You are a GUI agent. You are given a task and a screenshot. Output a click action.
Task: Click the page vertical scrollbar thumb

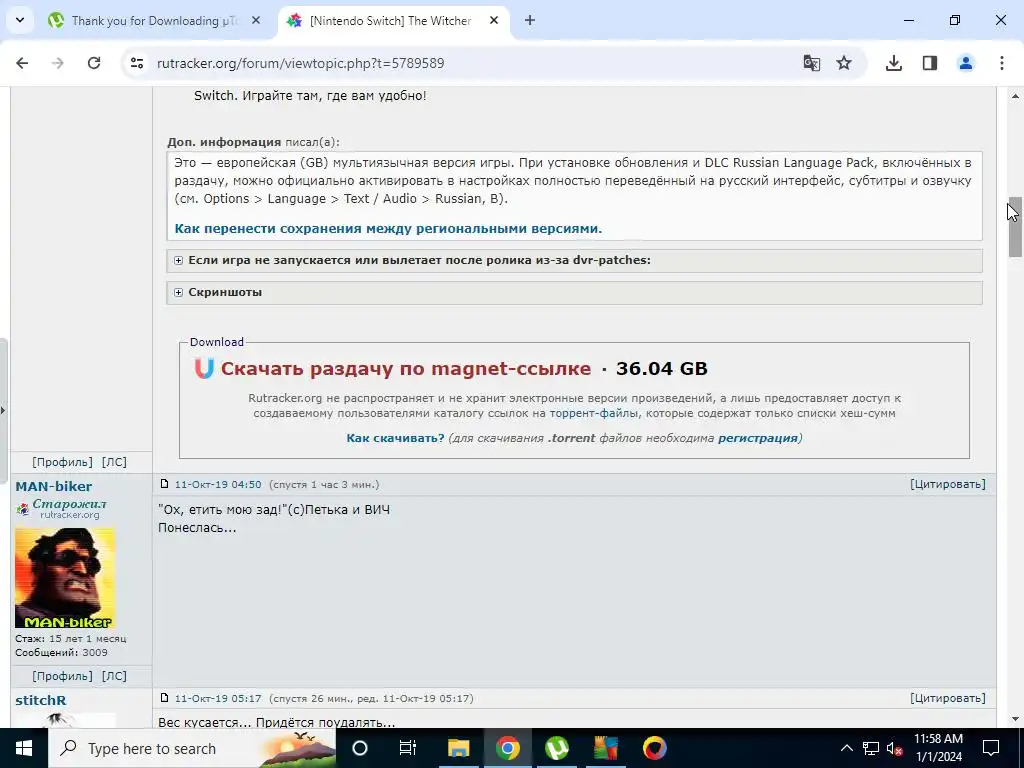(1015, 227)
